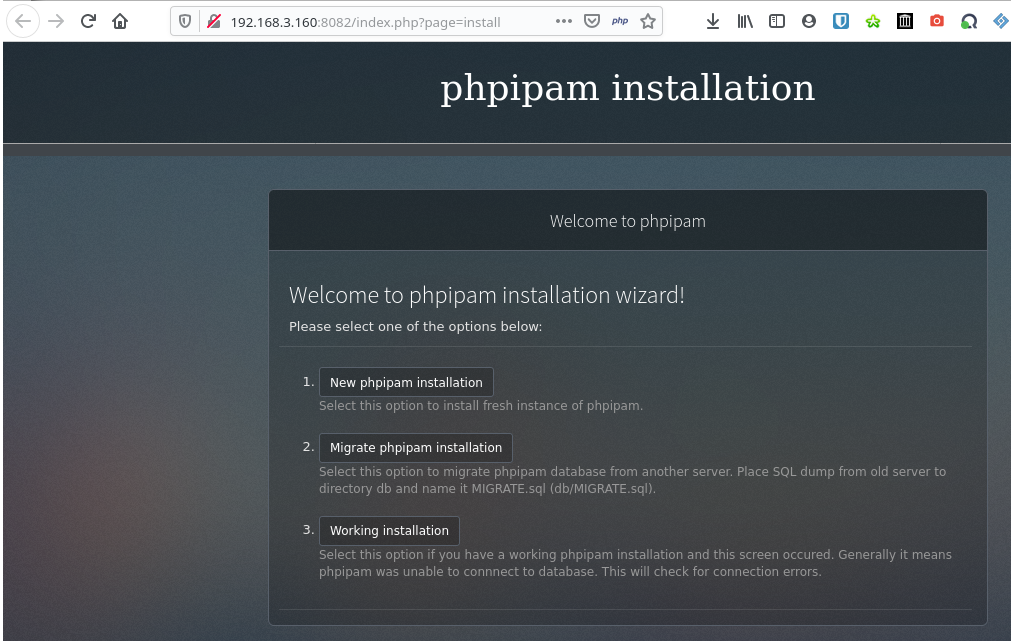
Task: Select New phpipam installation
Action: [x=406, y=381]
